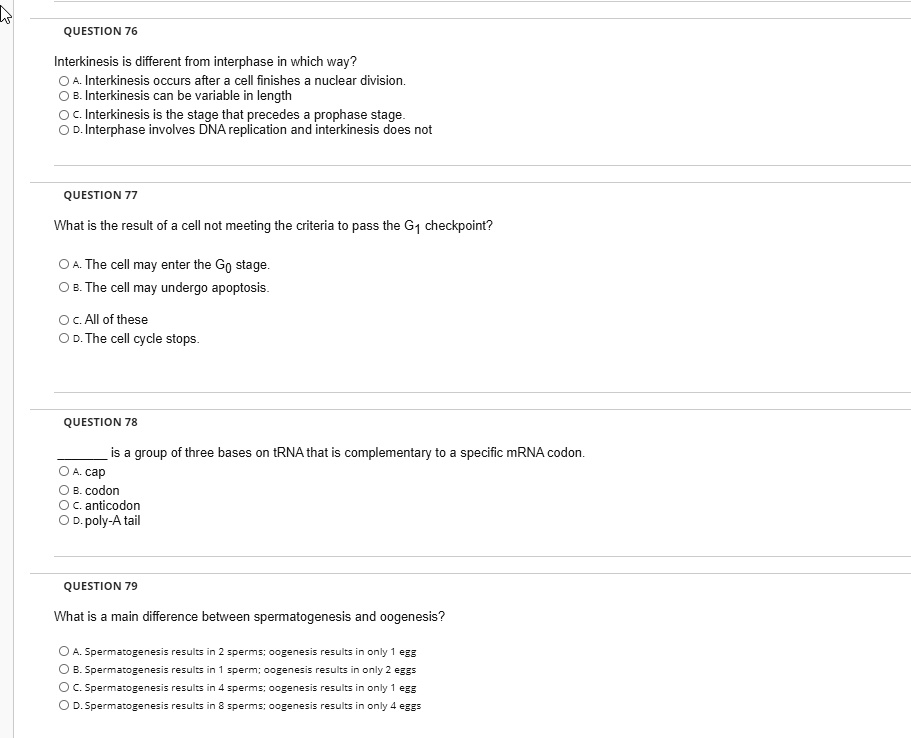
Task: Choose '2 sperms; only 1 egg' answer
Action: pyautogui.click(x=64, y=651)
